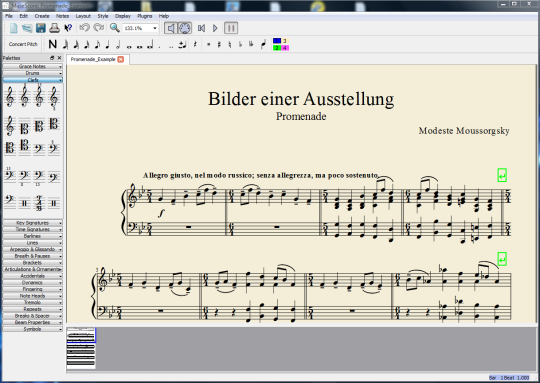Select the quarter note duration

point(107,44)
